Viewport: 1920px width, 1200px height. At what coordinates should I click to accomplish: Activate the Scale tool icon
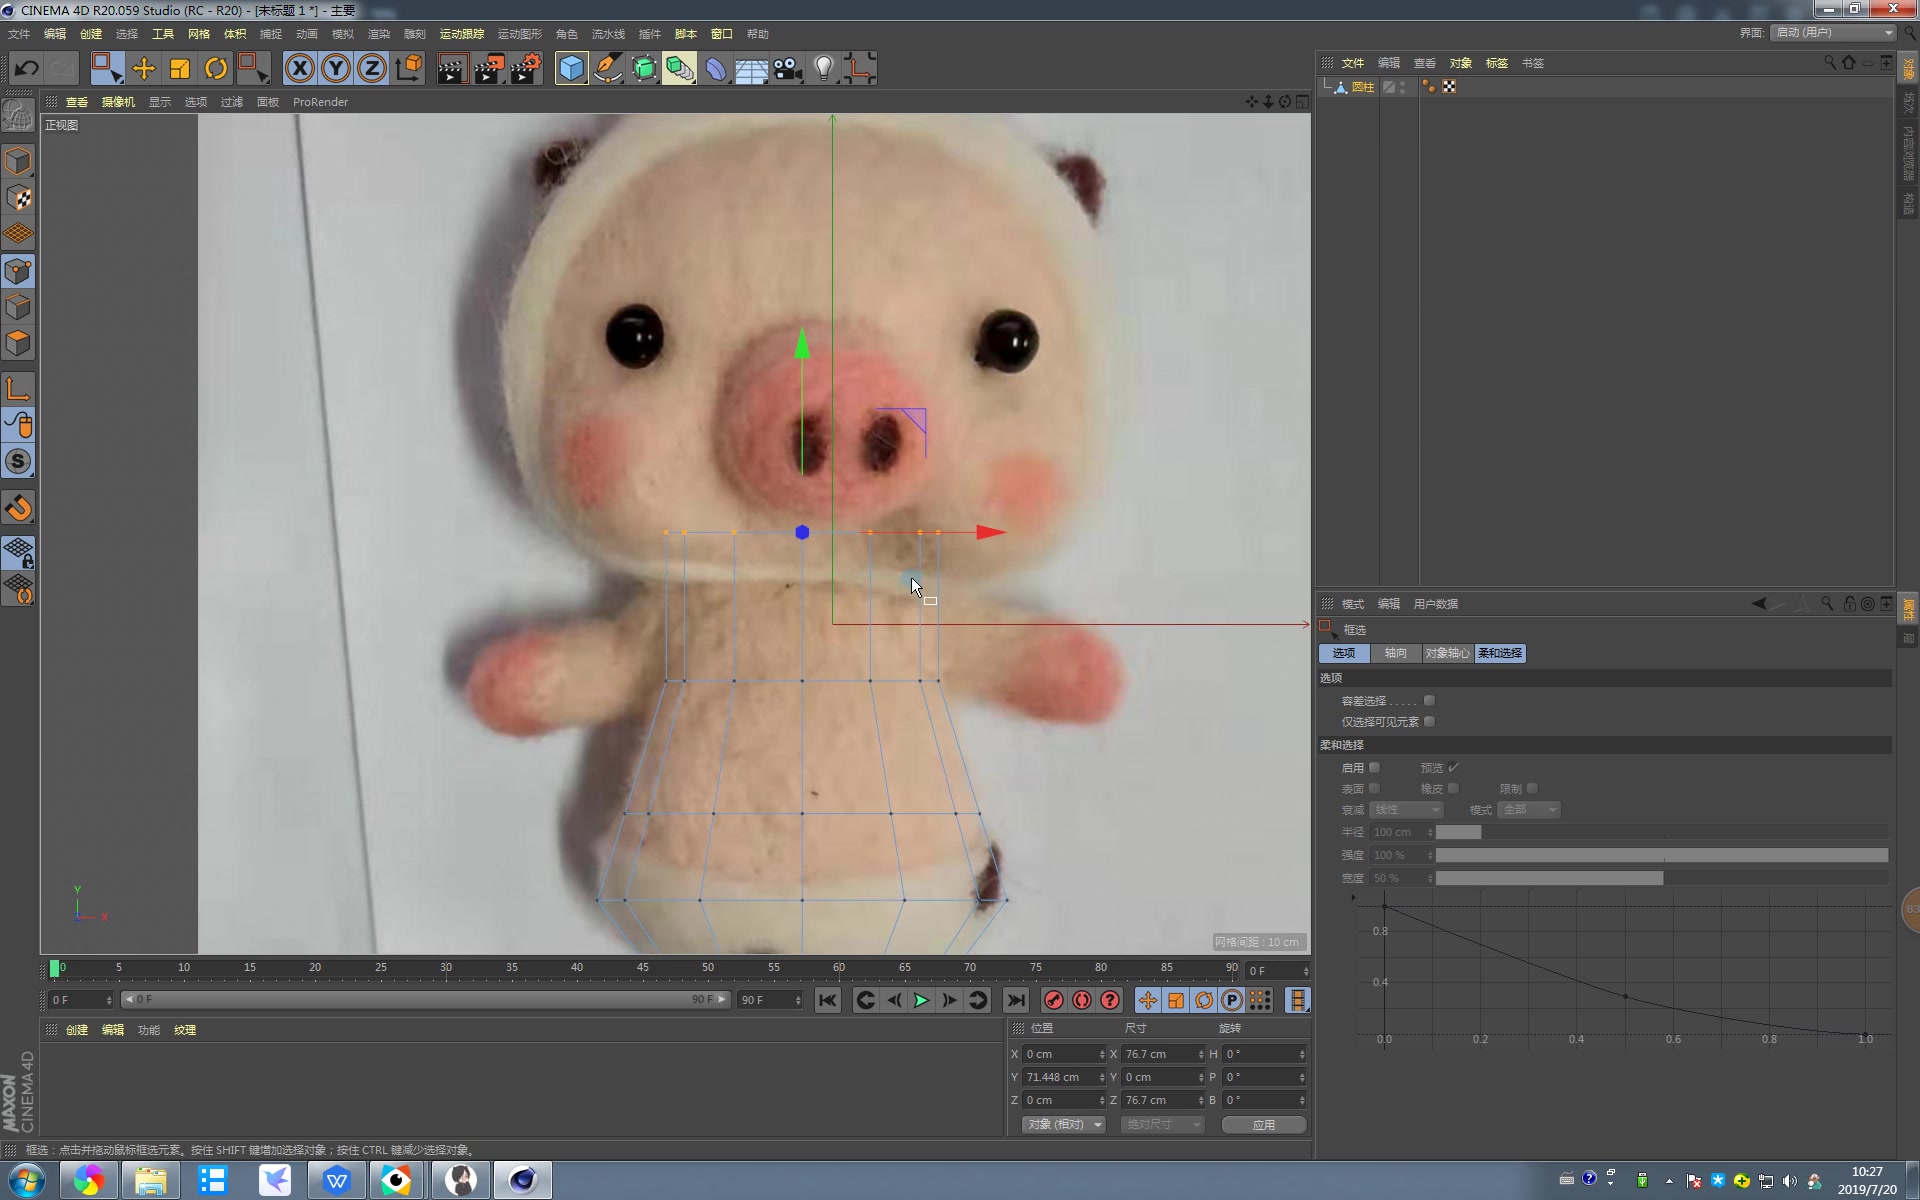pos(180,68)
